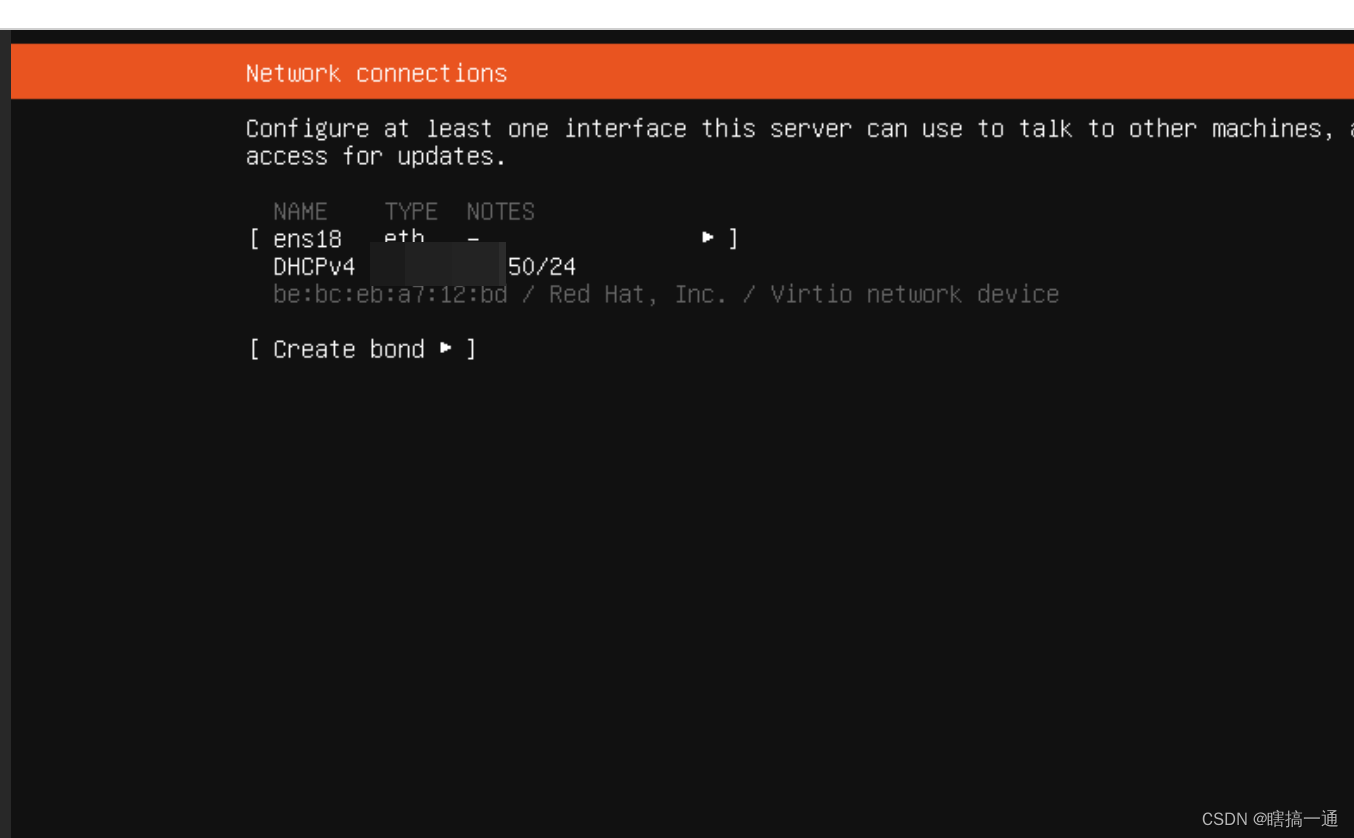Expand the ens18 interface options arrow
Viewport: 1354px width, 838px height.
point(708,237)
